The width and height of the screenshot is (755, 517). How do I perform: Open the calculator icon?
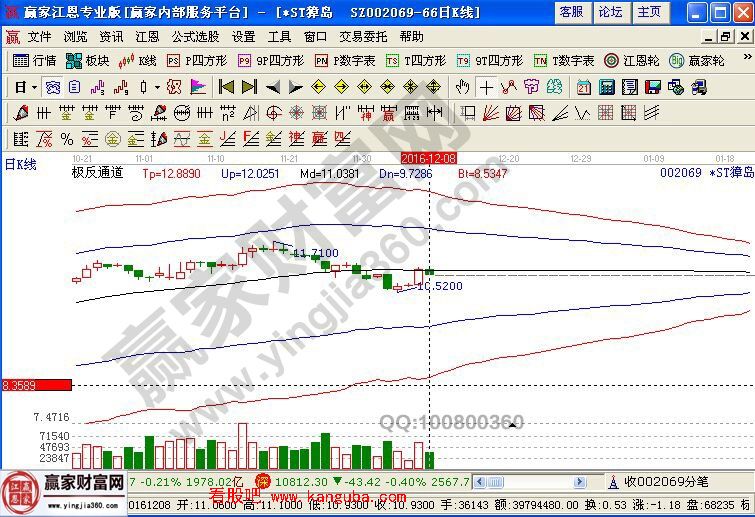point(607,87)
